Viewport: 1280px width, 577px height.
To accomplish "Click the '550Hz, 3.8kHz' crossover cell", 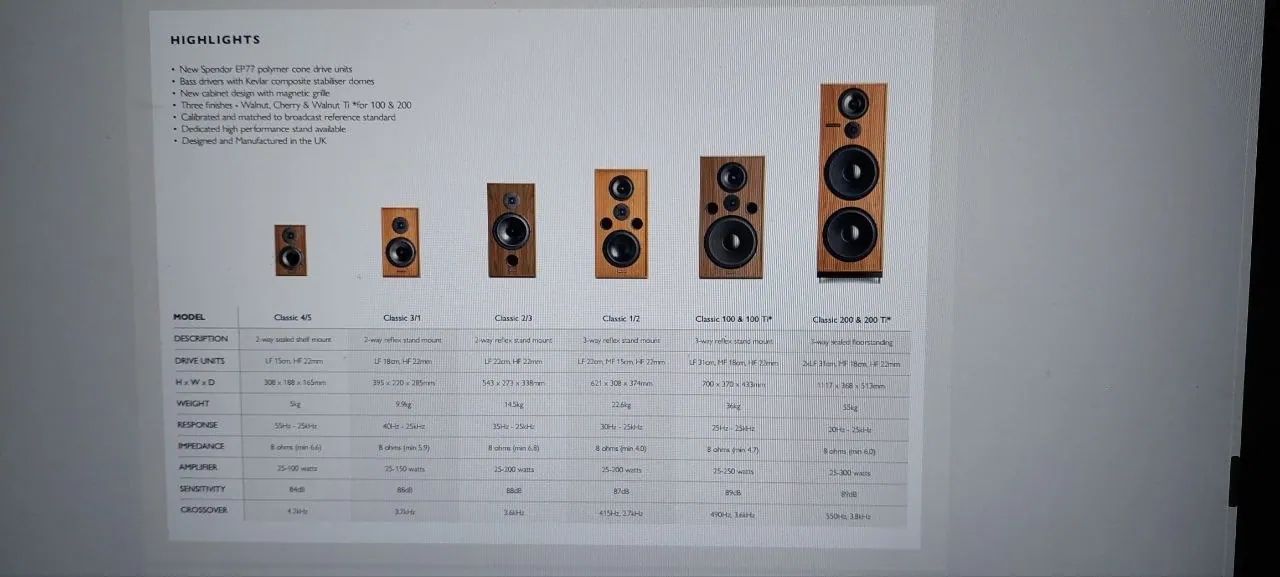I will (850, 516).
